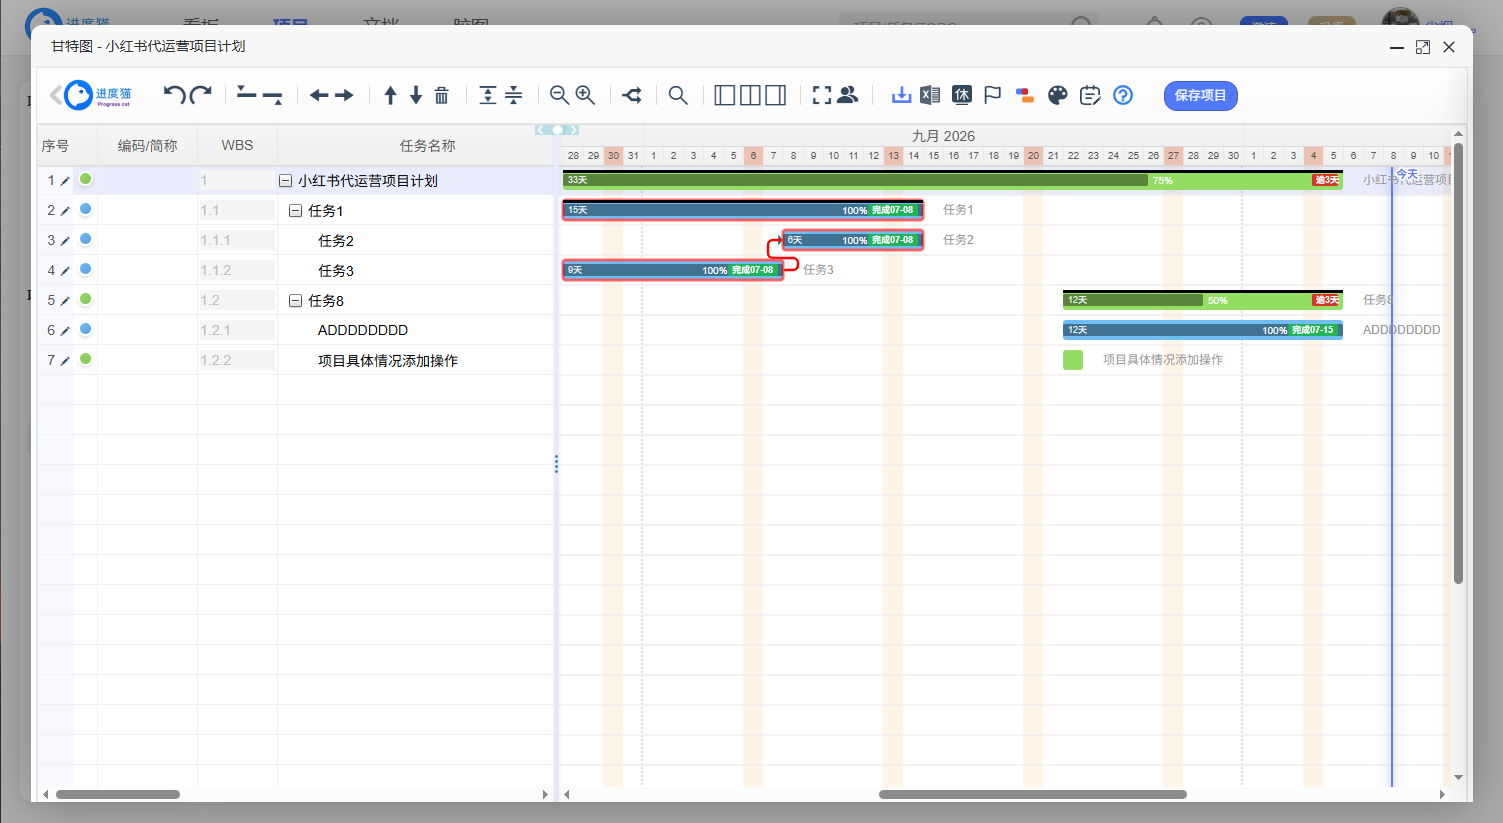Collapse all task rows icon
The image size is (1503, 823).
click(513, 95)
